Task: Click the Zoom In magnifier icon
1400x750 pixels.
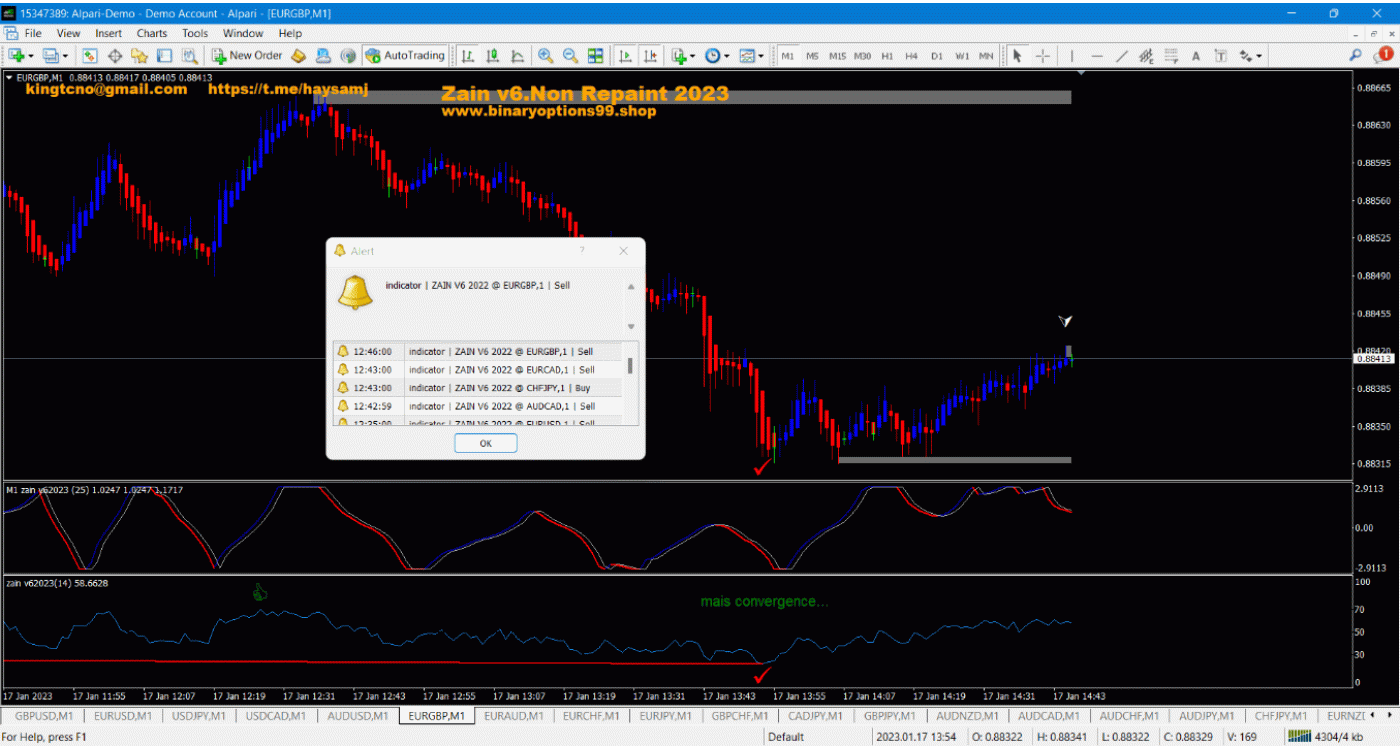Action: coord(545,56)
